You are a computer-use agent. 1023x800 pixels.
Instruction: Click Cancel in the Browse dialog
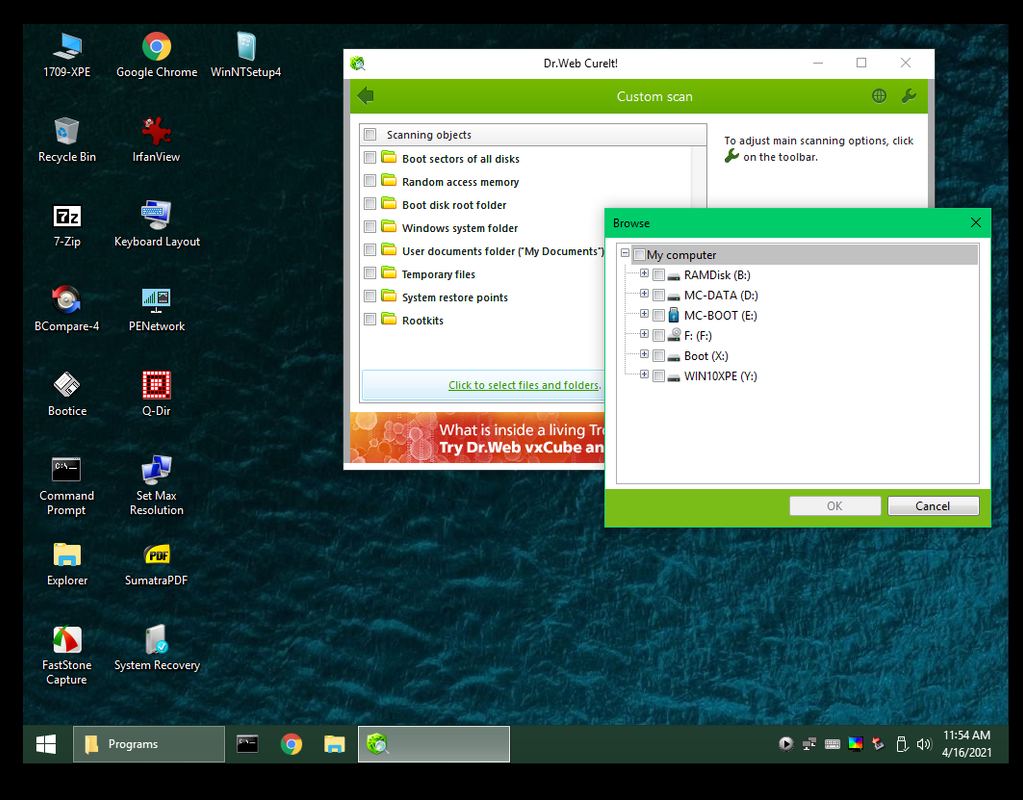coord(933,506)
